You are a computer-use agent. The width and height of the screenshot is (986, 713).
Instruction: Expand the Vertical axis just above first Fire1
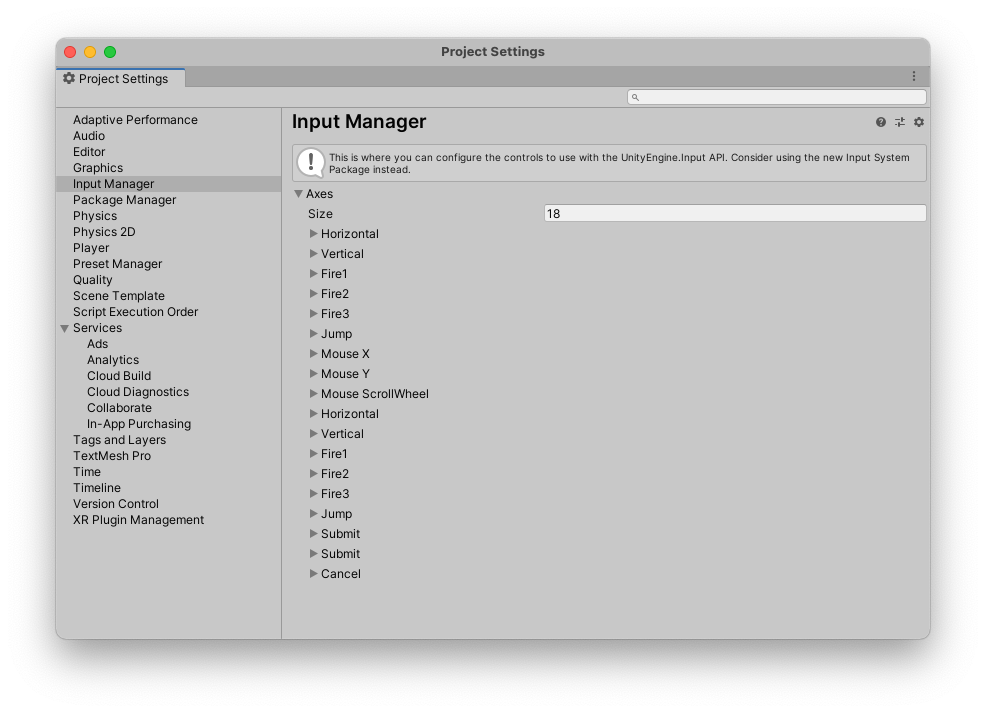click(x=313, y=253)
